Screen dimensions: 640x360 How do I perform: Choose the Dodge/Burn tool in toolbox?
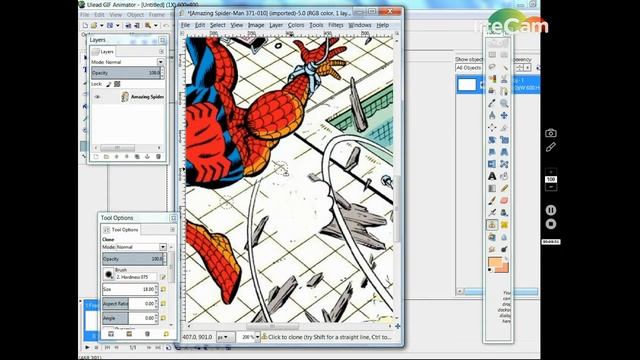[504, 249]
